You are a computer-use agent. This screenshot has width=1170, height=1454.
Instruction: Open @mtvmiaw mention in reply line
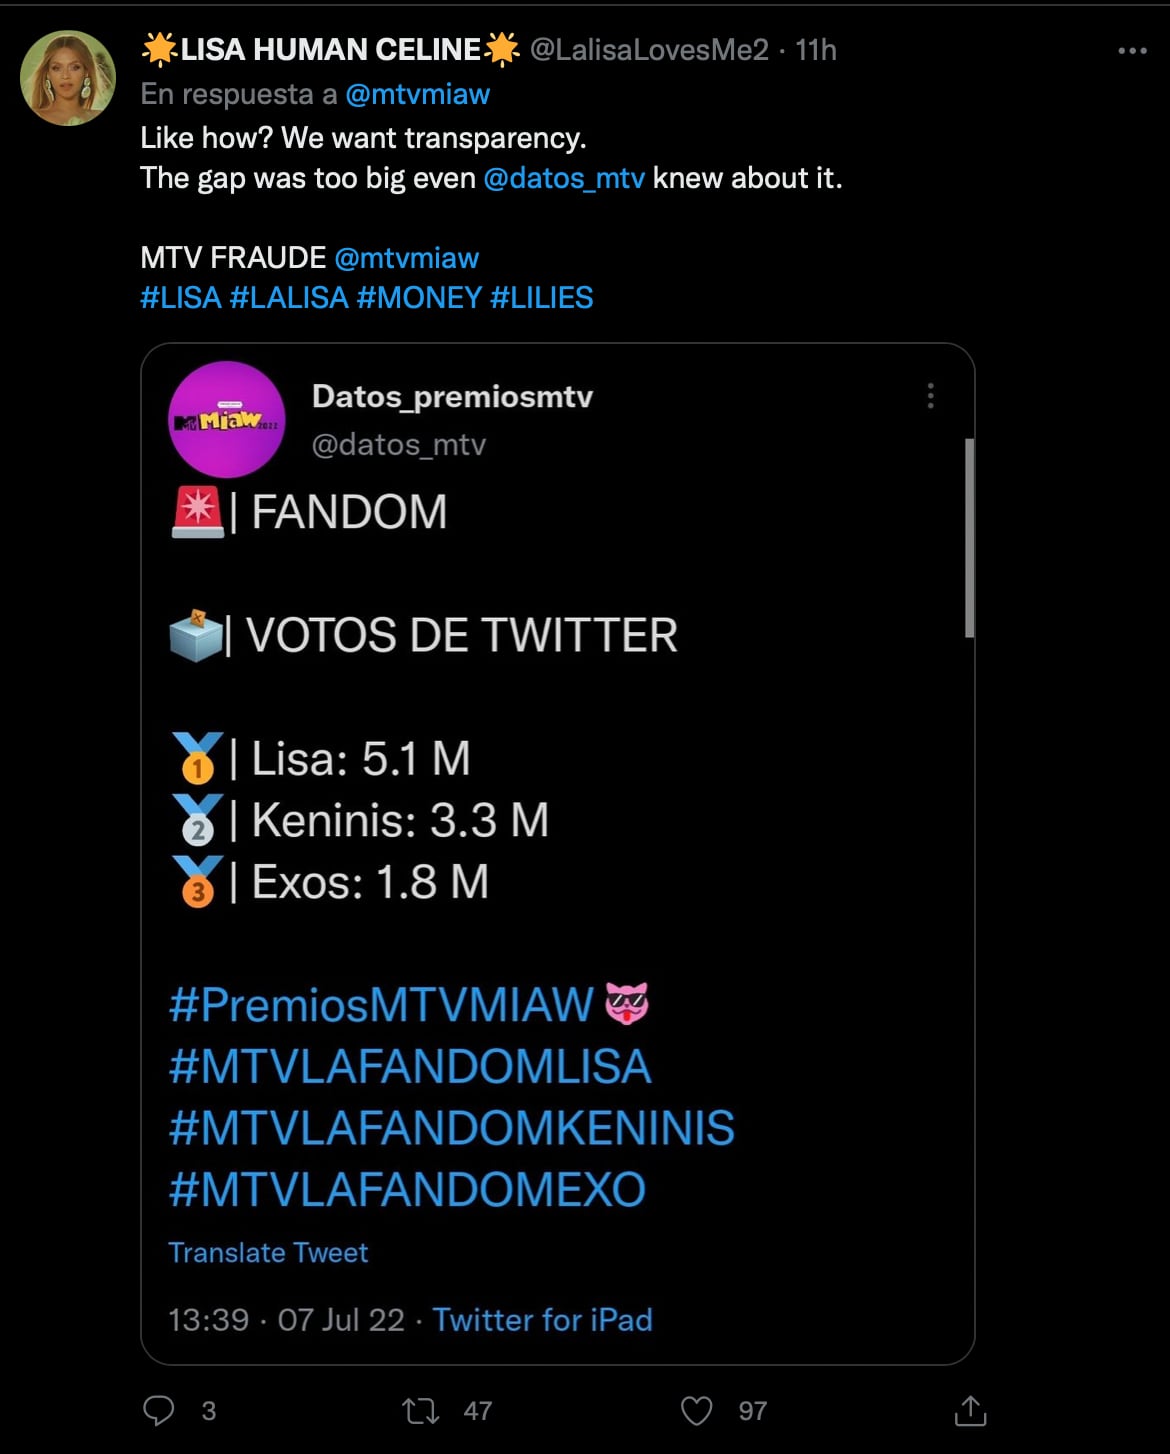417,94
